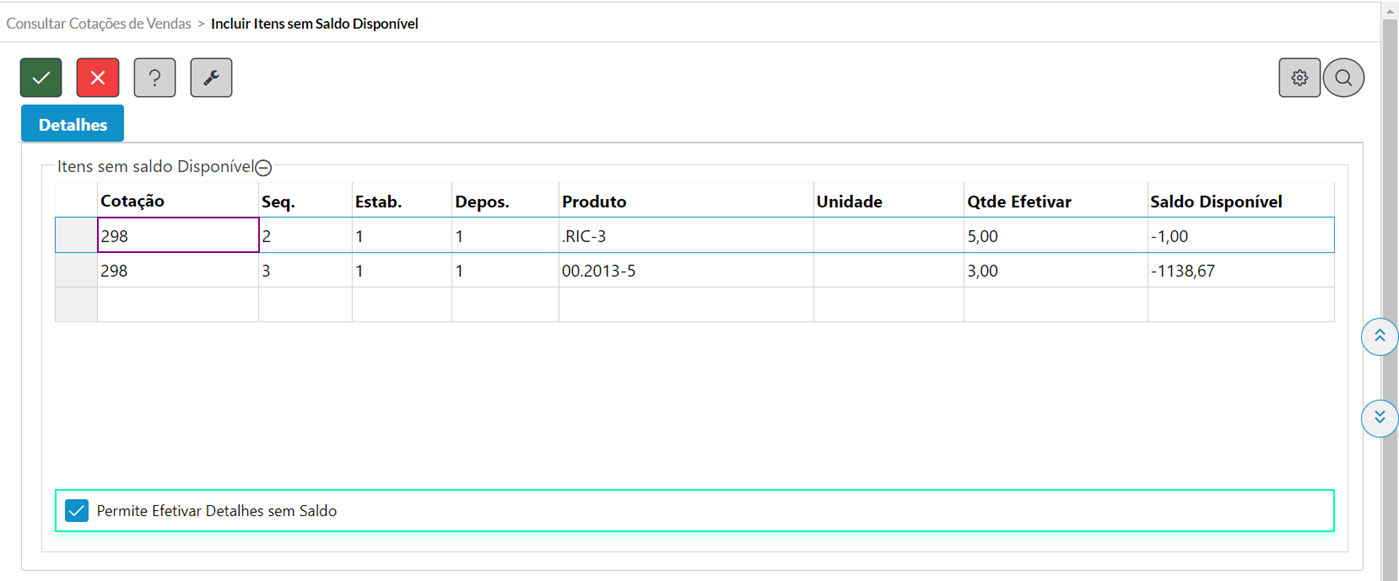The width and height of the screenshot is (1399, 581).
Task: Select product cell .RIC-3
Action: 686,236
